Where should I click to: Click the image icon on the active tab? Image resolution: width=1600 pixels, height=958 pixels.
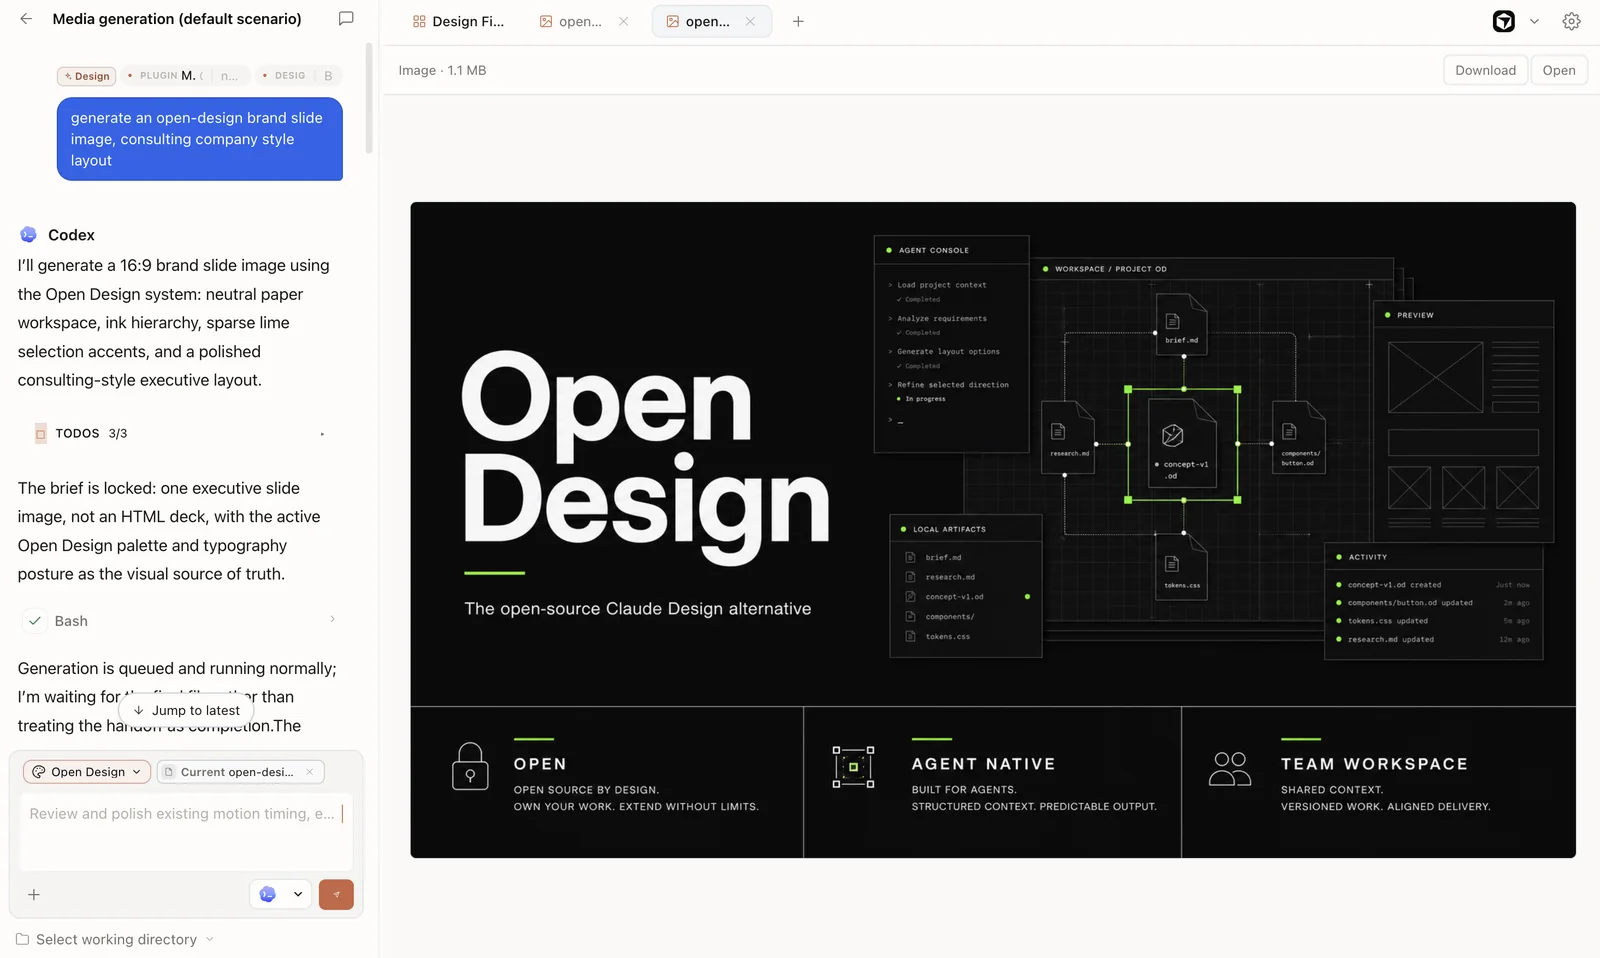672,21
